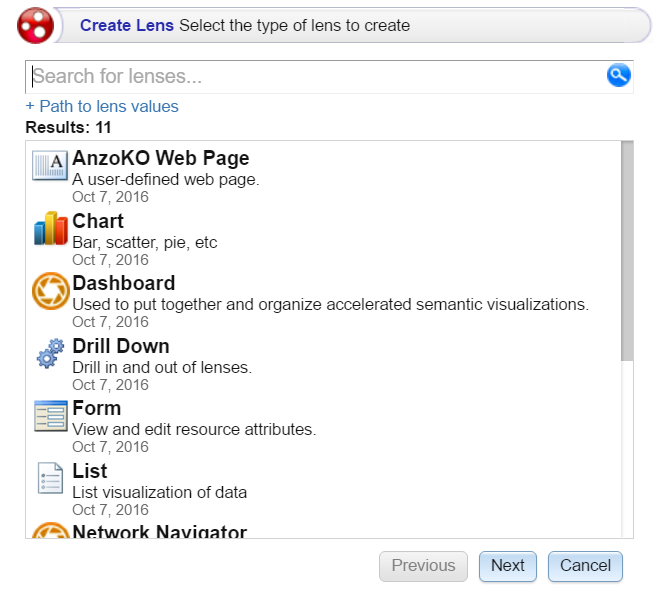664x608 pixels.
Task: Select the Form lens icon
Action: (50, 416)
